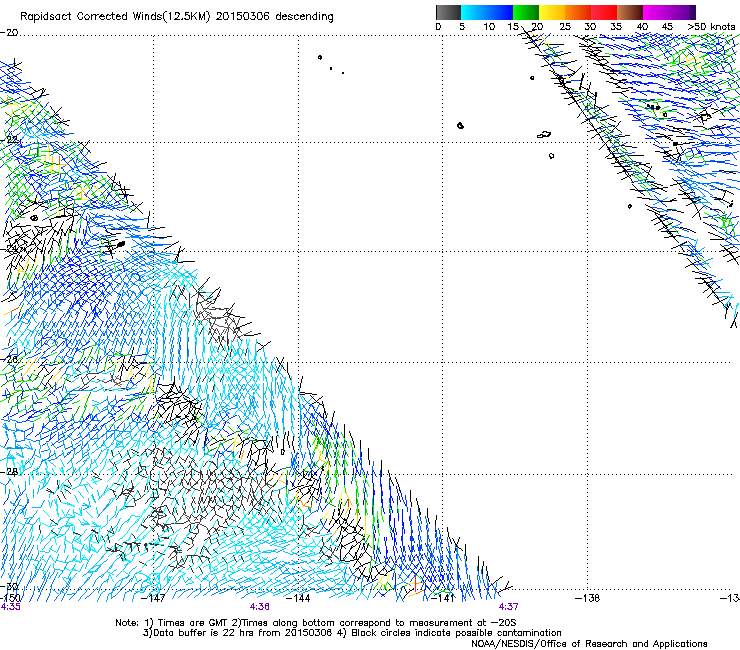740x650 pixels.
Task: Click the red 30-35 knots legend swatch
Action: [604, 12]
